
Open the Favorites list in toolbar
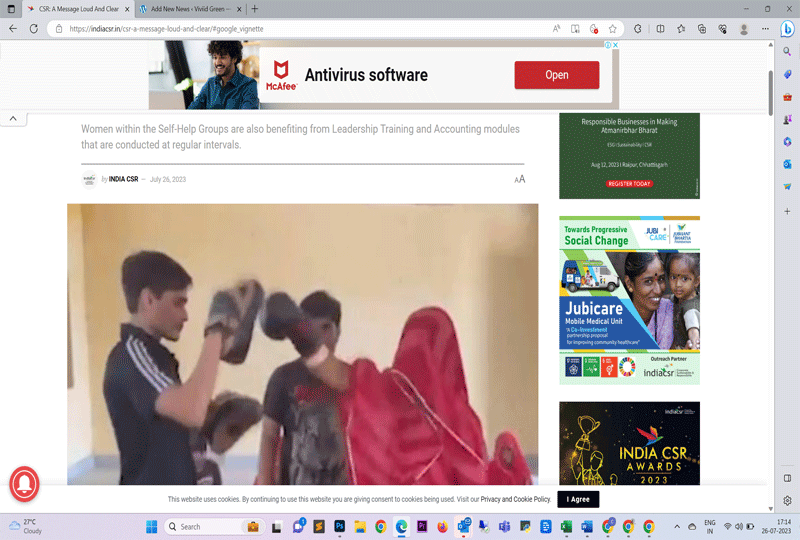pos(681,29)
